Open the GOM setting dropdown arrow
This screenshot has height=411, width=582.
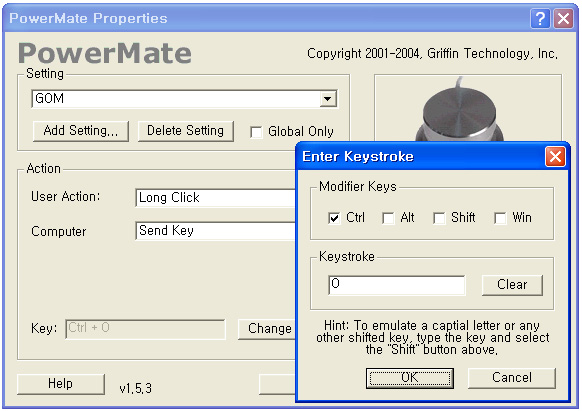point(328,99)
